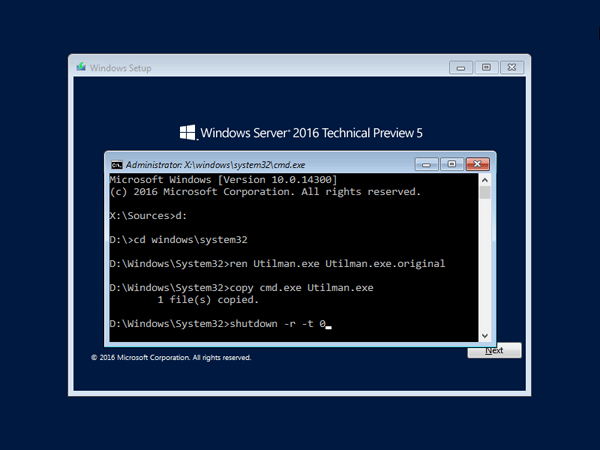This screenshot has width=600, height=450.
Task: Click the Windows logo beside Windows Server 2016
Action: pos(188,132)
